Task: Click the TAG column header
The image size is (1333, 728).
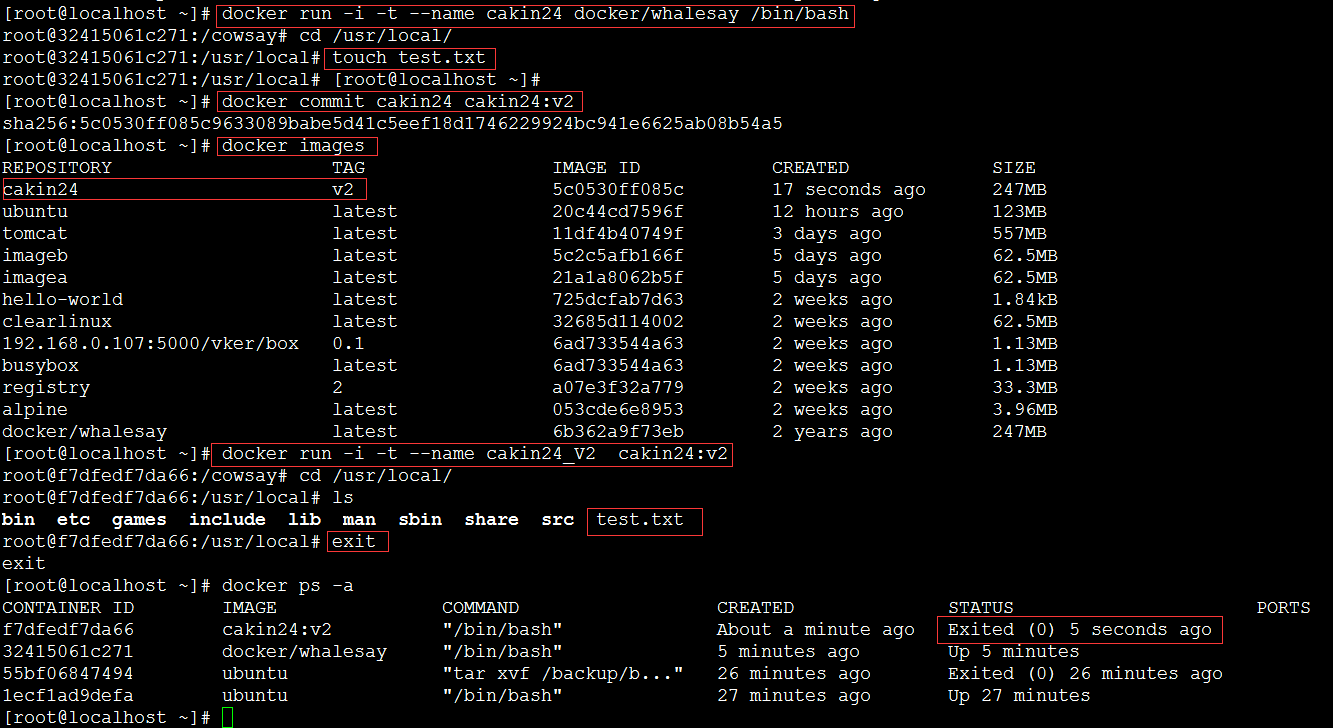Action: [348, 168]
